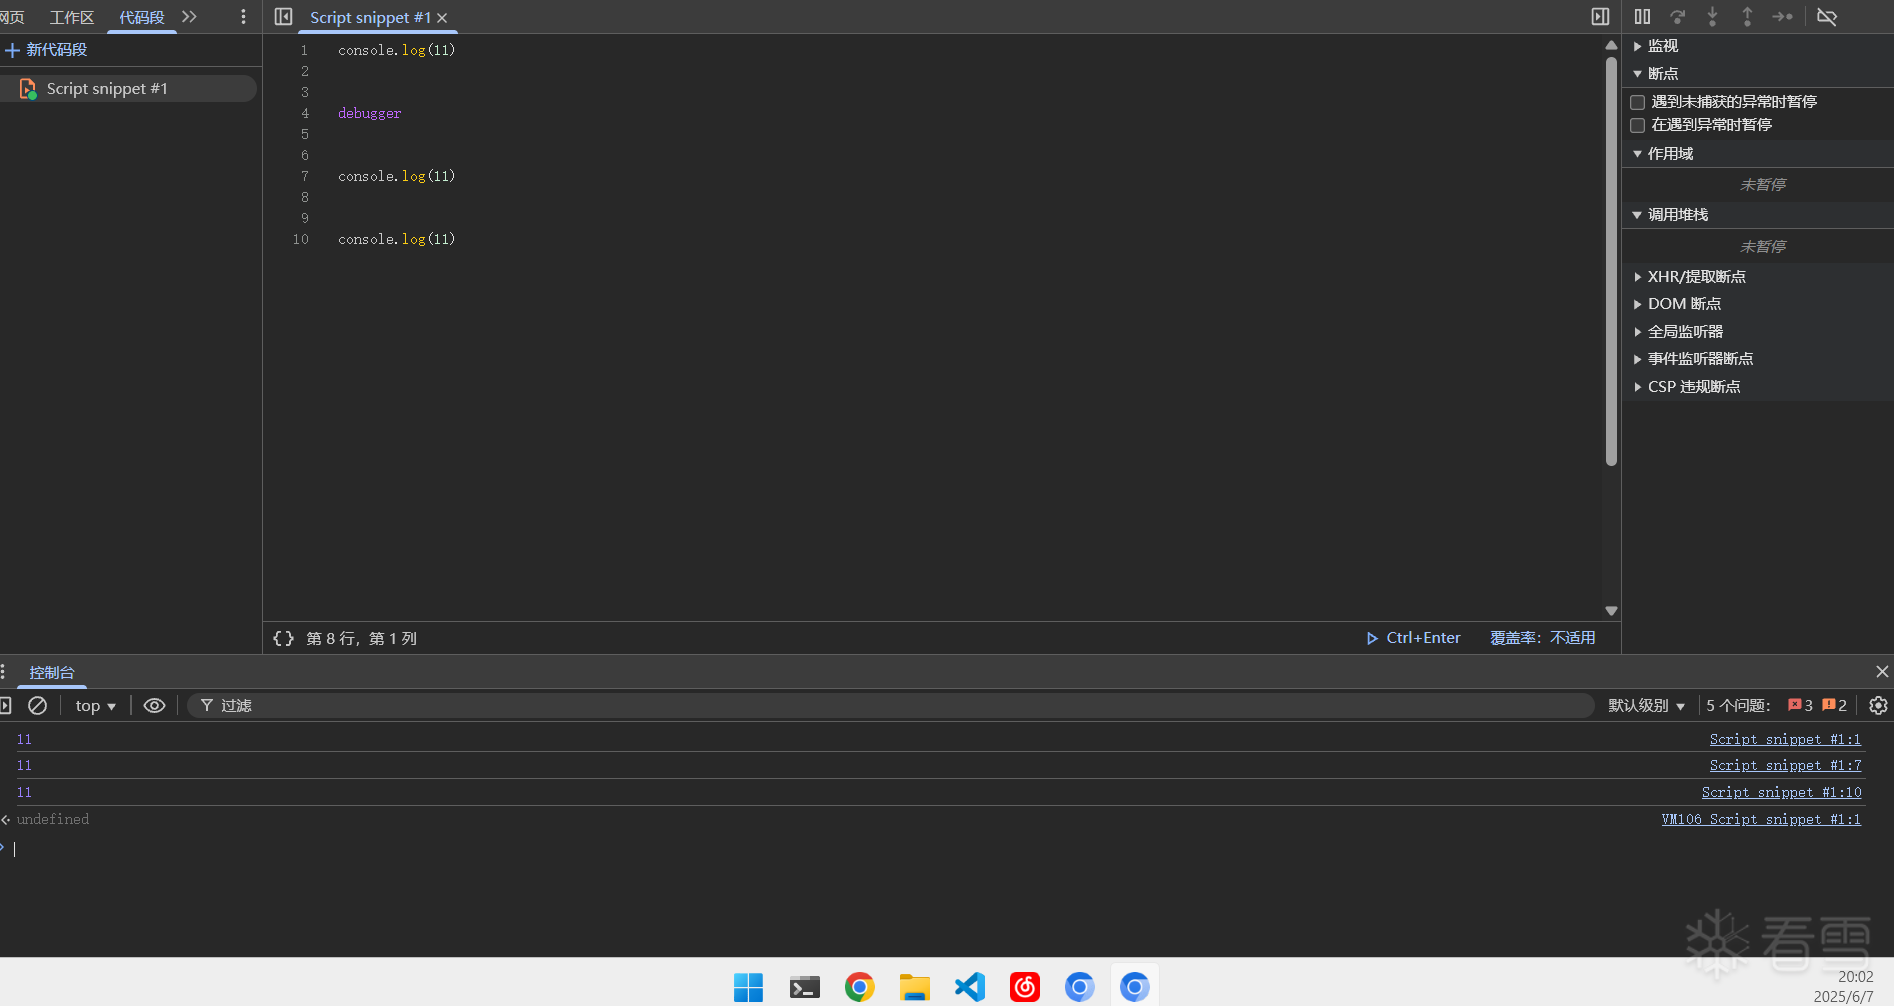Image resolution: width=1894 pixels, height=1006 pixels.
Task: Click the orange issues counter showing 2
Action: tap(1834, 706)
